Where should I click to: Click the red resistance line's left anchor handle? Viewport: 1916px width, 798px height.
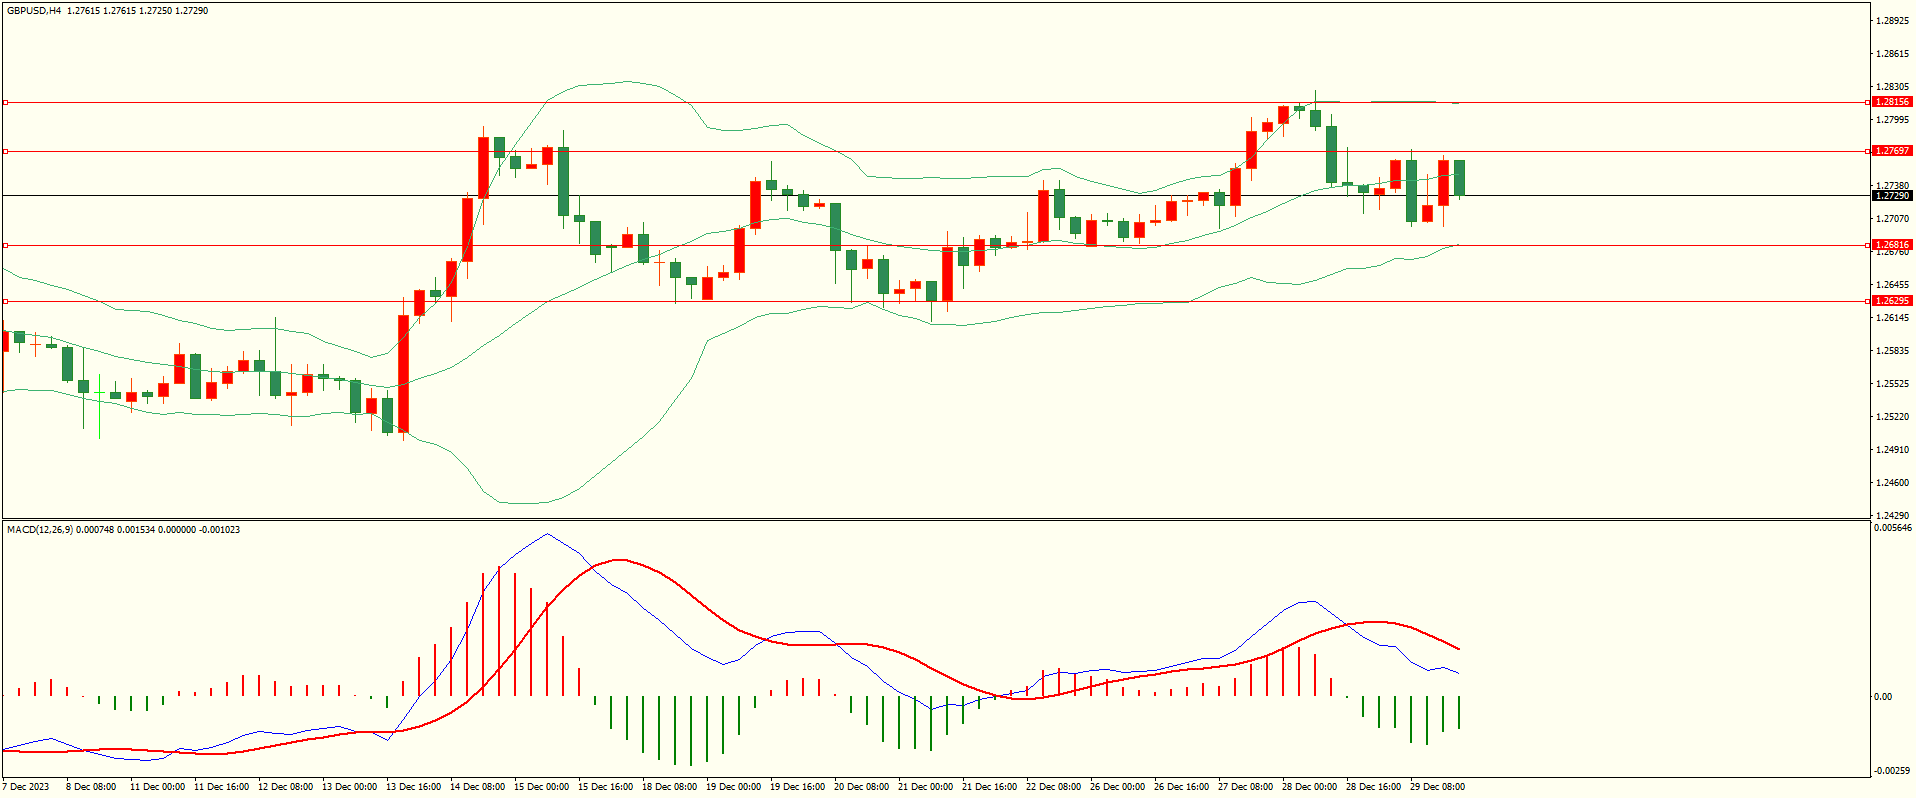coord(6,102)
